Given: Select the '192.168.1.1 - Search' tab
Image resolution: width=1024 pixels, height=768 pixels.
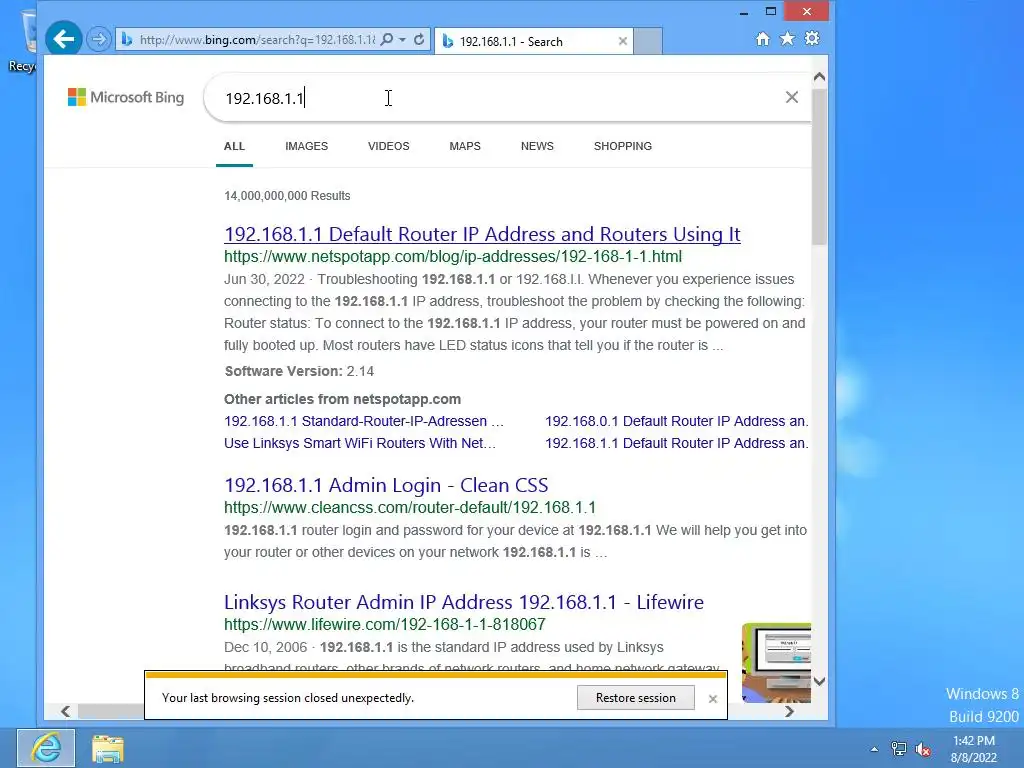Looking at the screenshot, I should click(534, 41).
